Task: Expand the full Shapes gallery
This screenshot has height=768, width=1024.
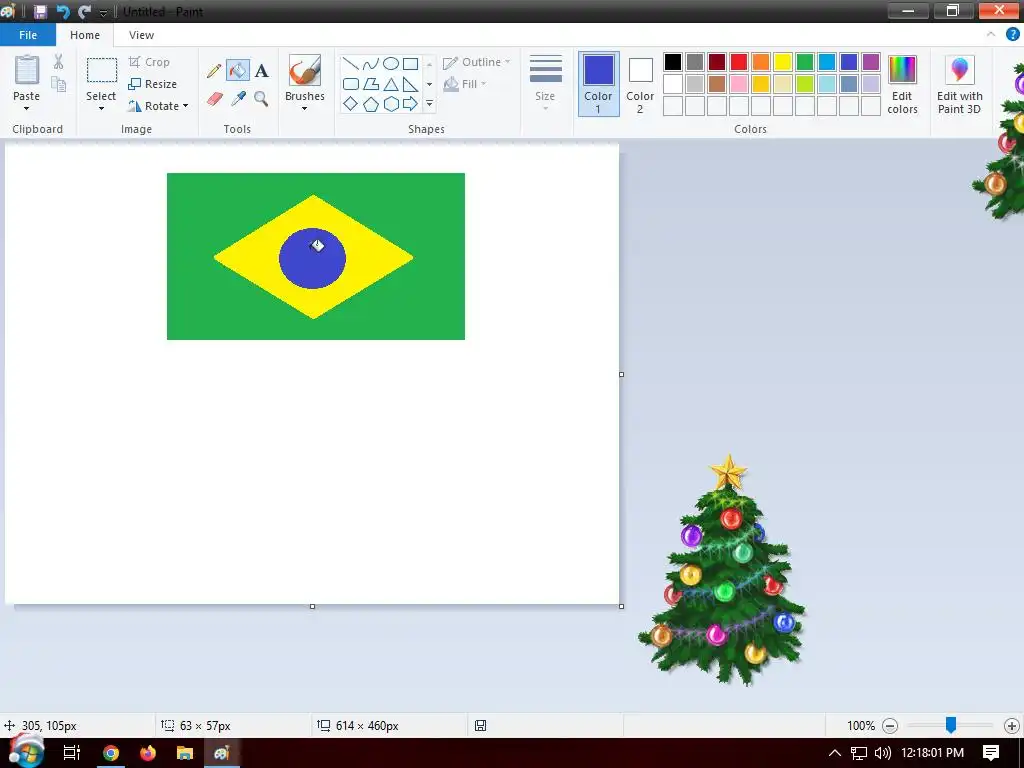Action: click(x=429, y=104)
